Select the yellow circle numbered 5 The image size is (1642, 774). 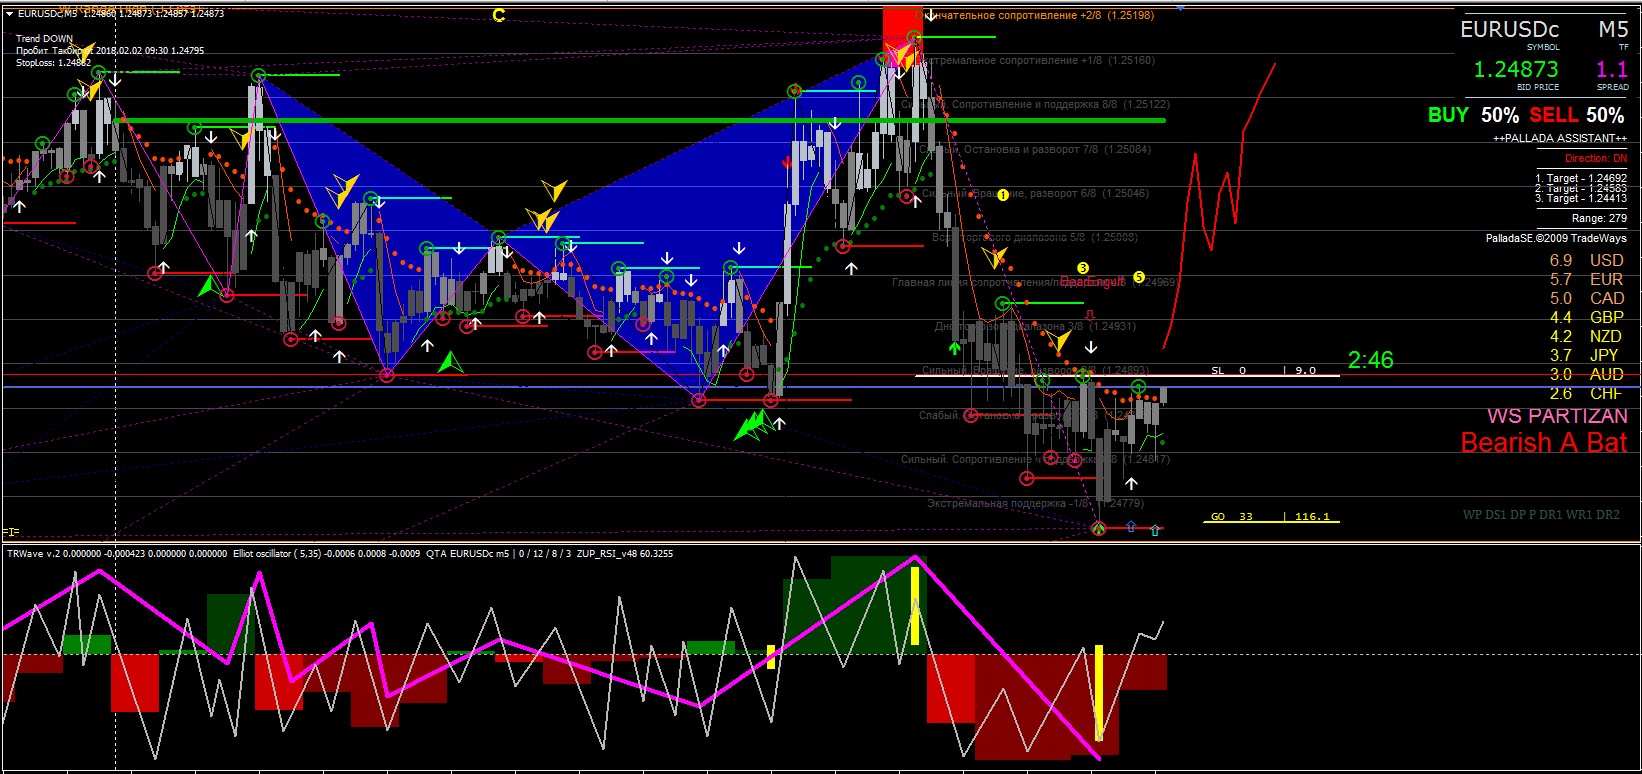pyautogui.click(x=1139, y=277)
